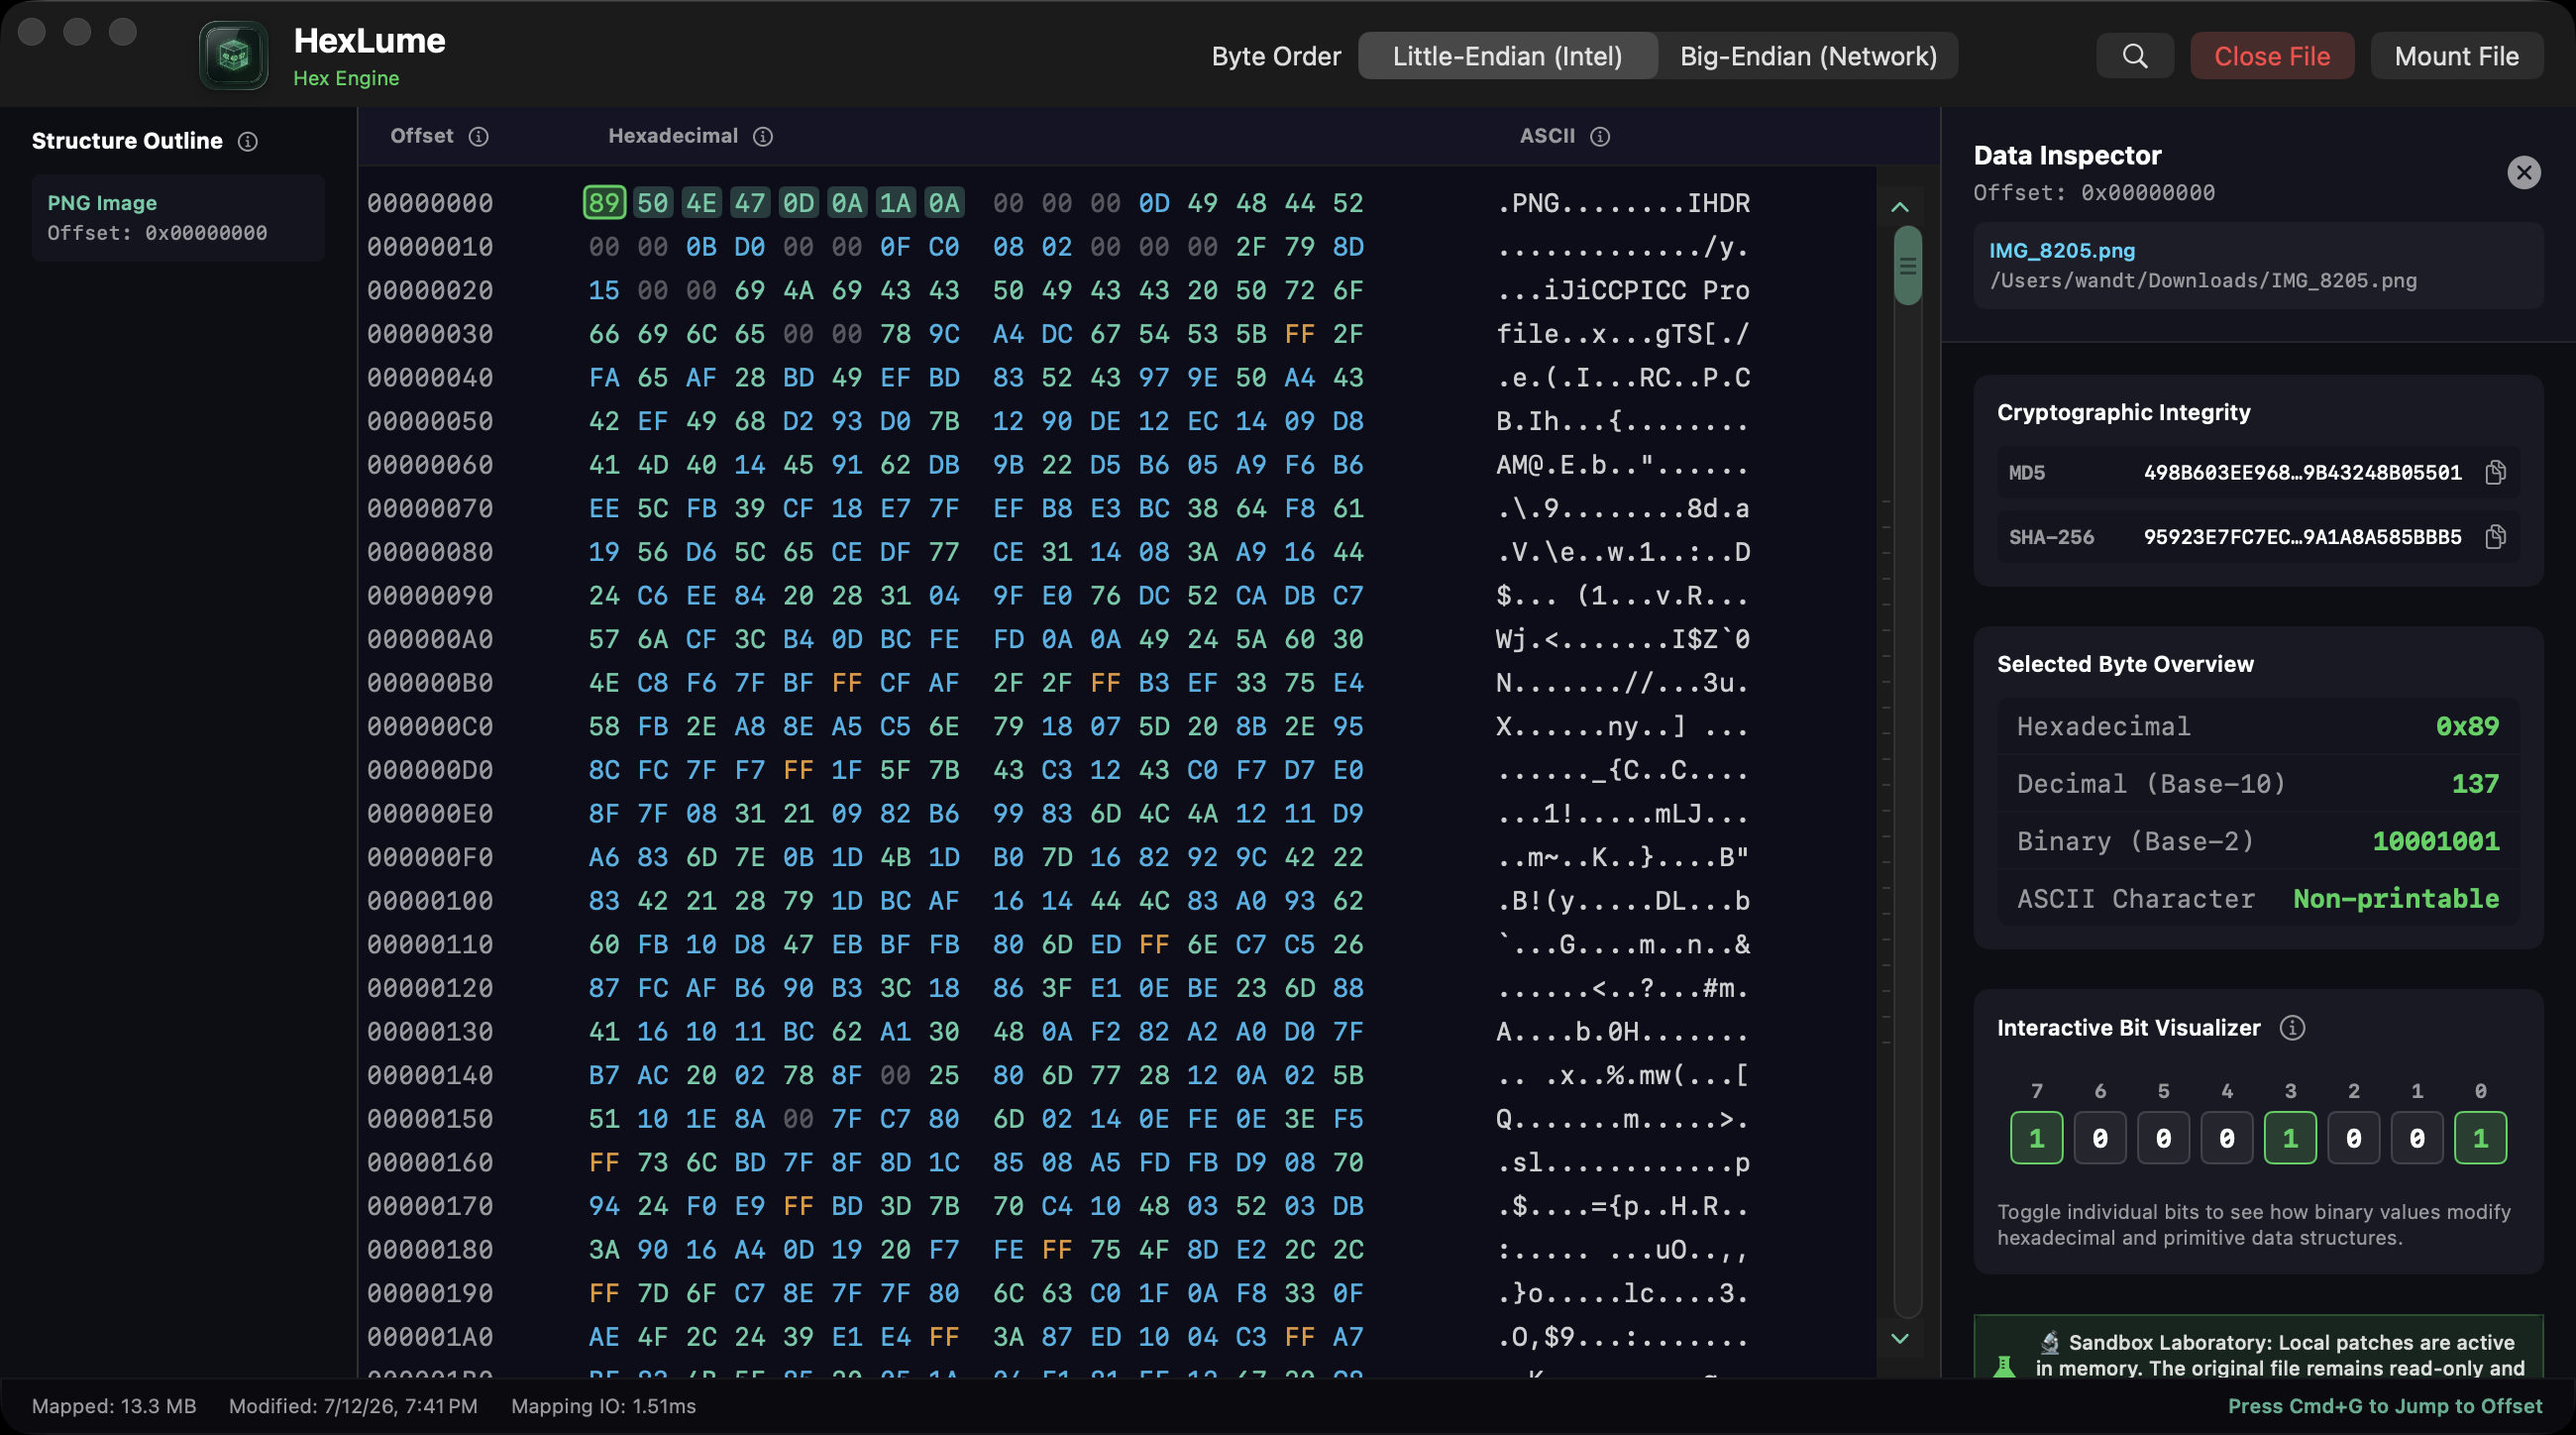
Task: Toggle bit 1 in Bit Visualizer
Action: [2417, 1138]
